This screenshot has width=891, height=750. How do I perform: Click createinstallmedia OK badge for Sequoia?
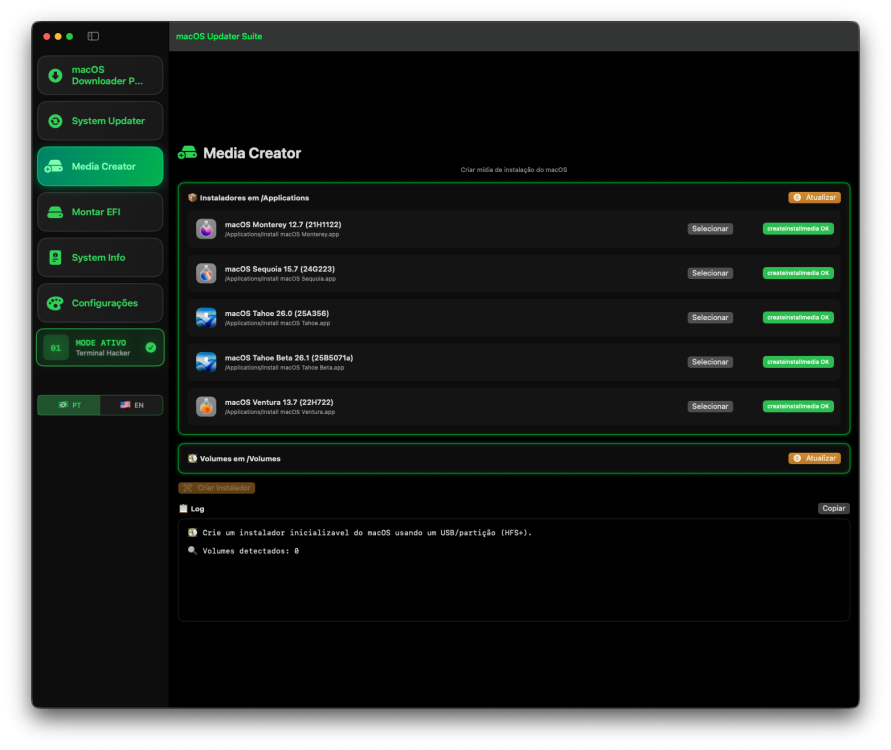tap(798, 273)
